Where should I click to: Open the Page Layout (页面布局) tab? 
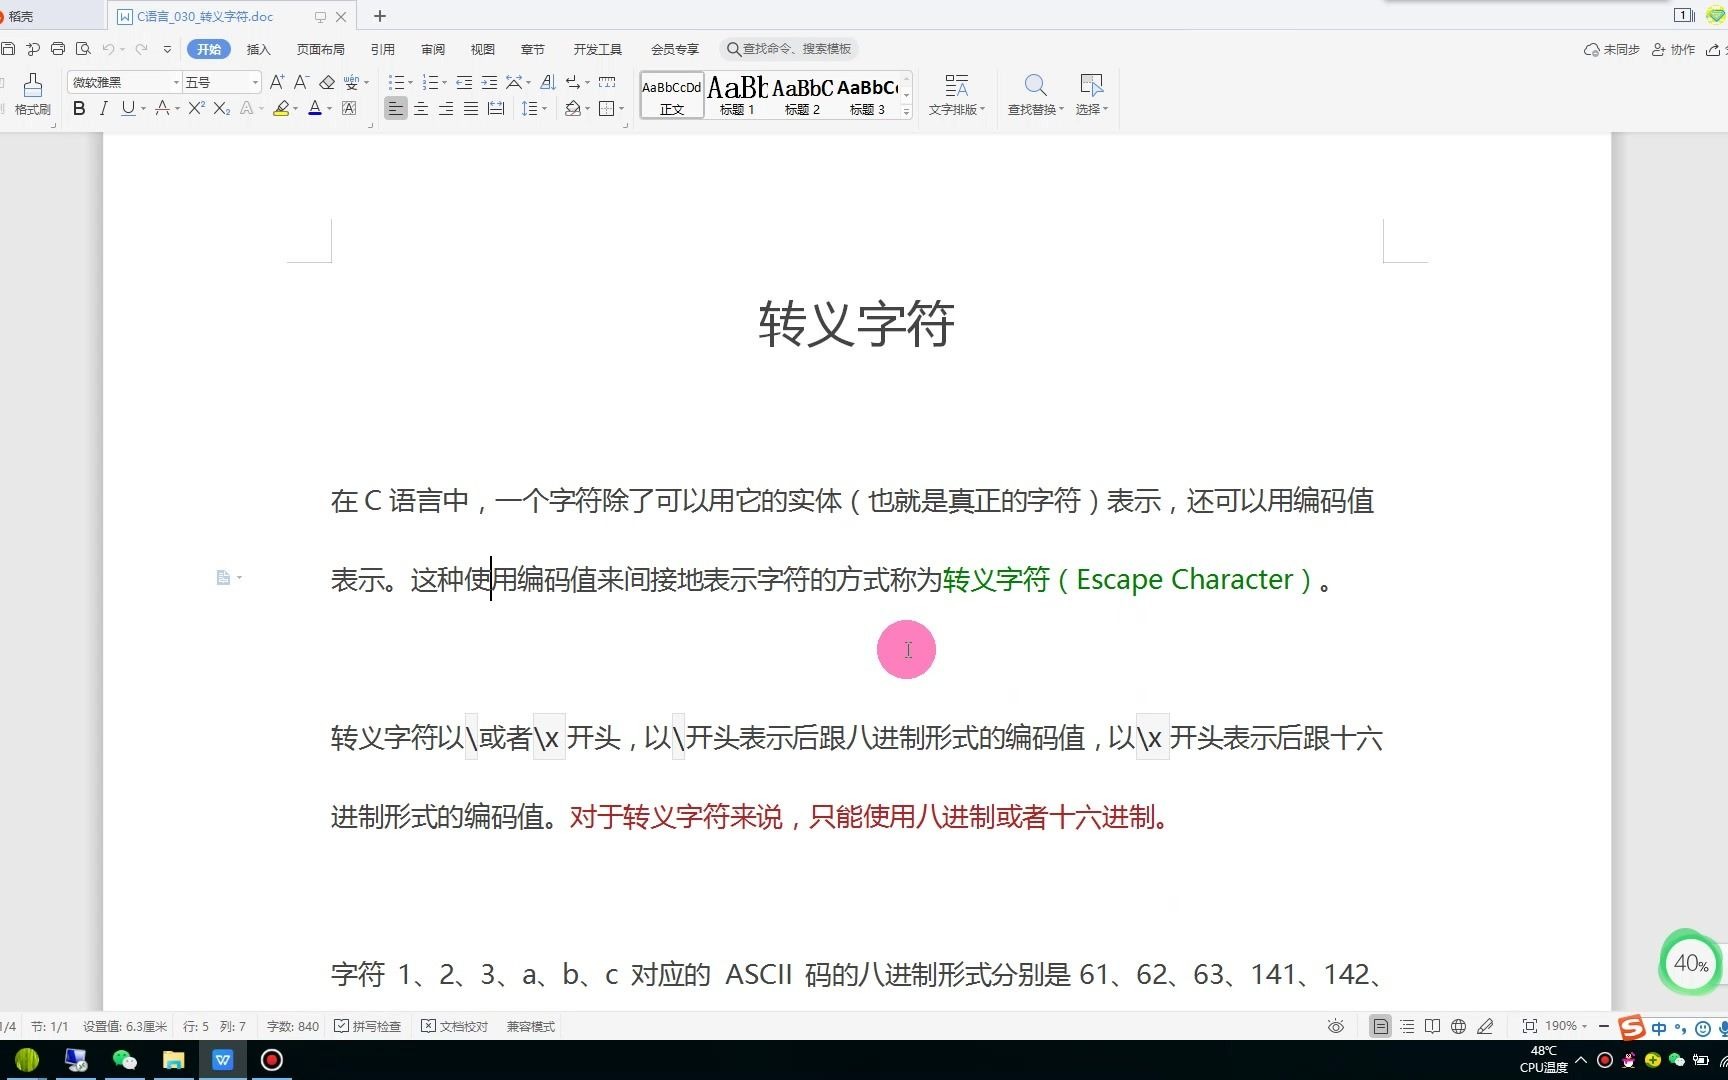320,49
